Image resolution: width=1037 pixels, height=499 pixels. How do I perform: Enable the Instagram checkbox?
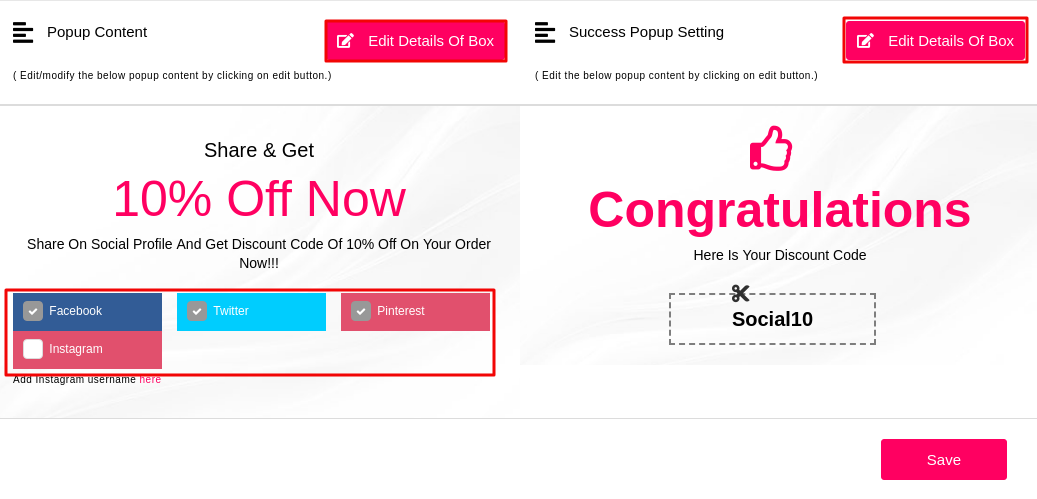coord(33,349)
